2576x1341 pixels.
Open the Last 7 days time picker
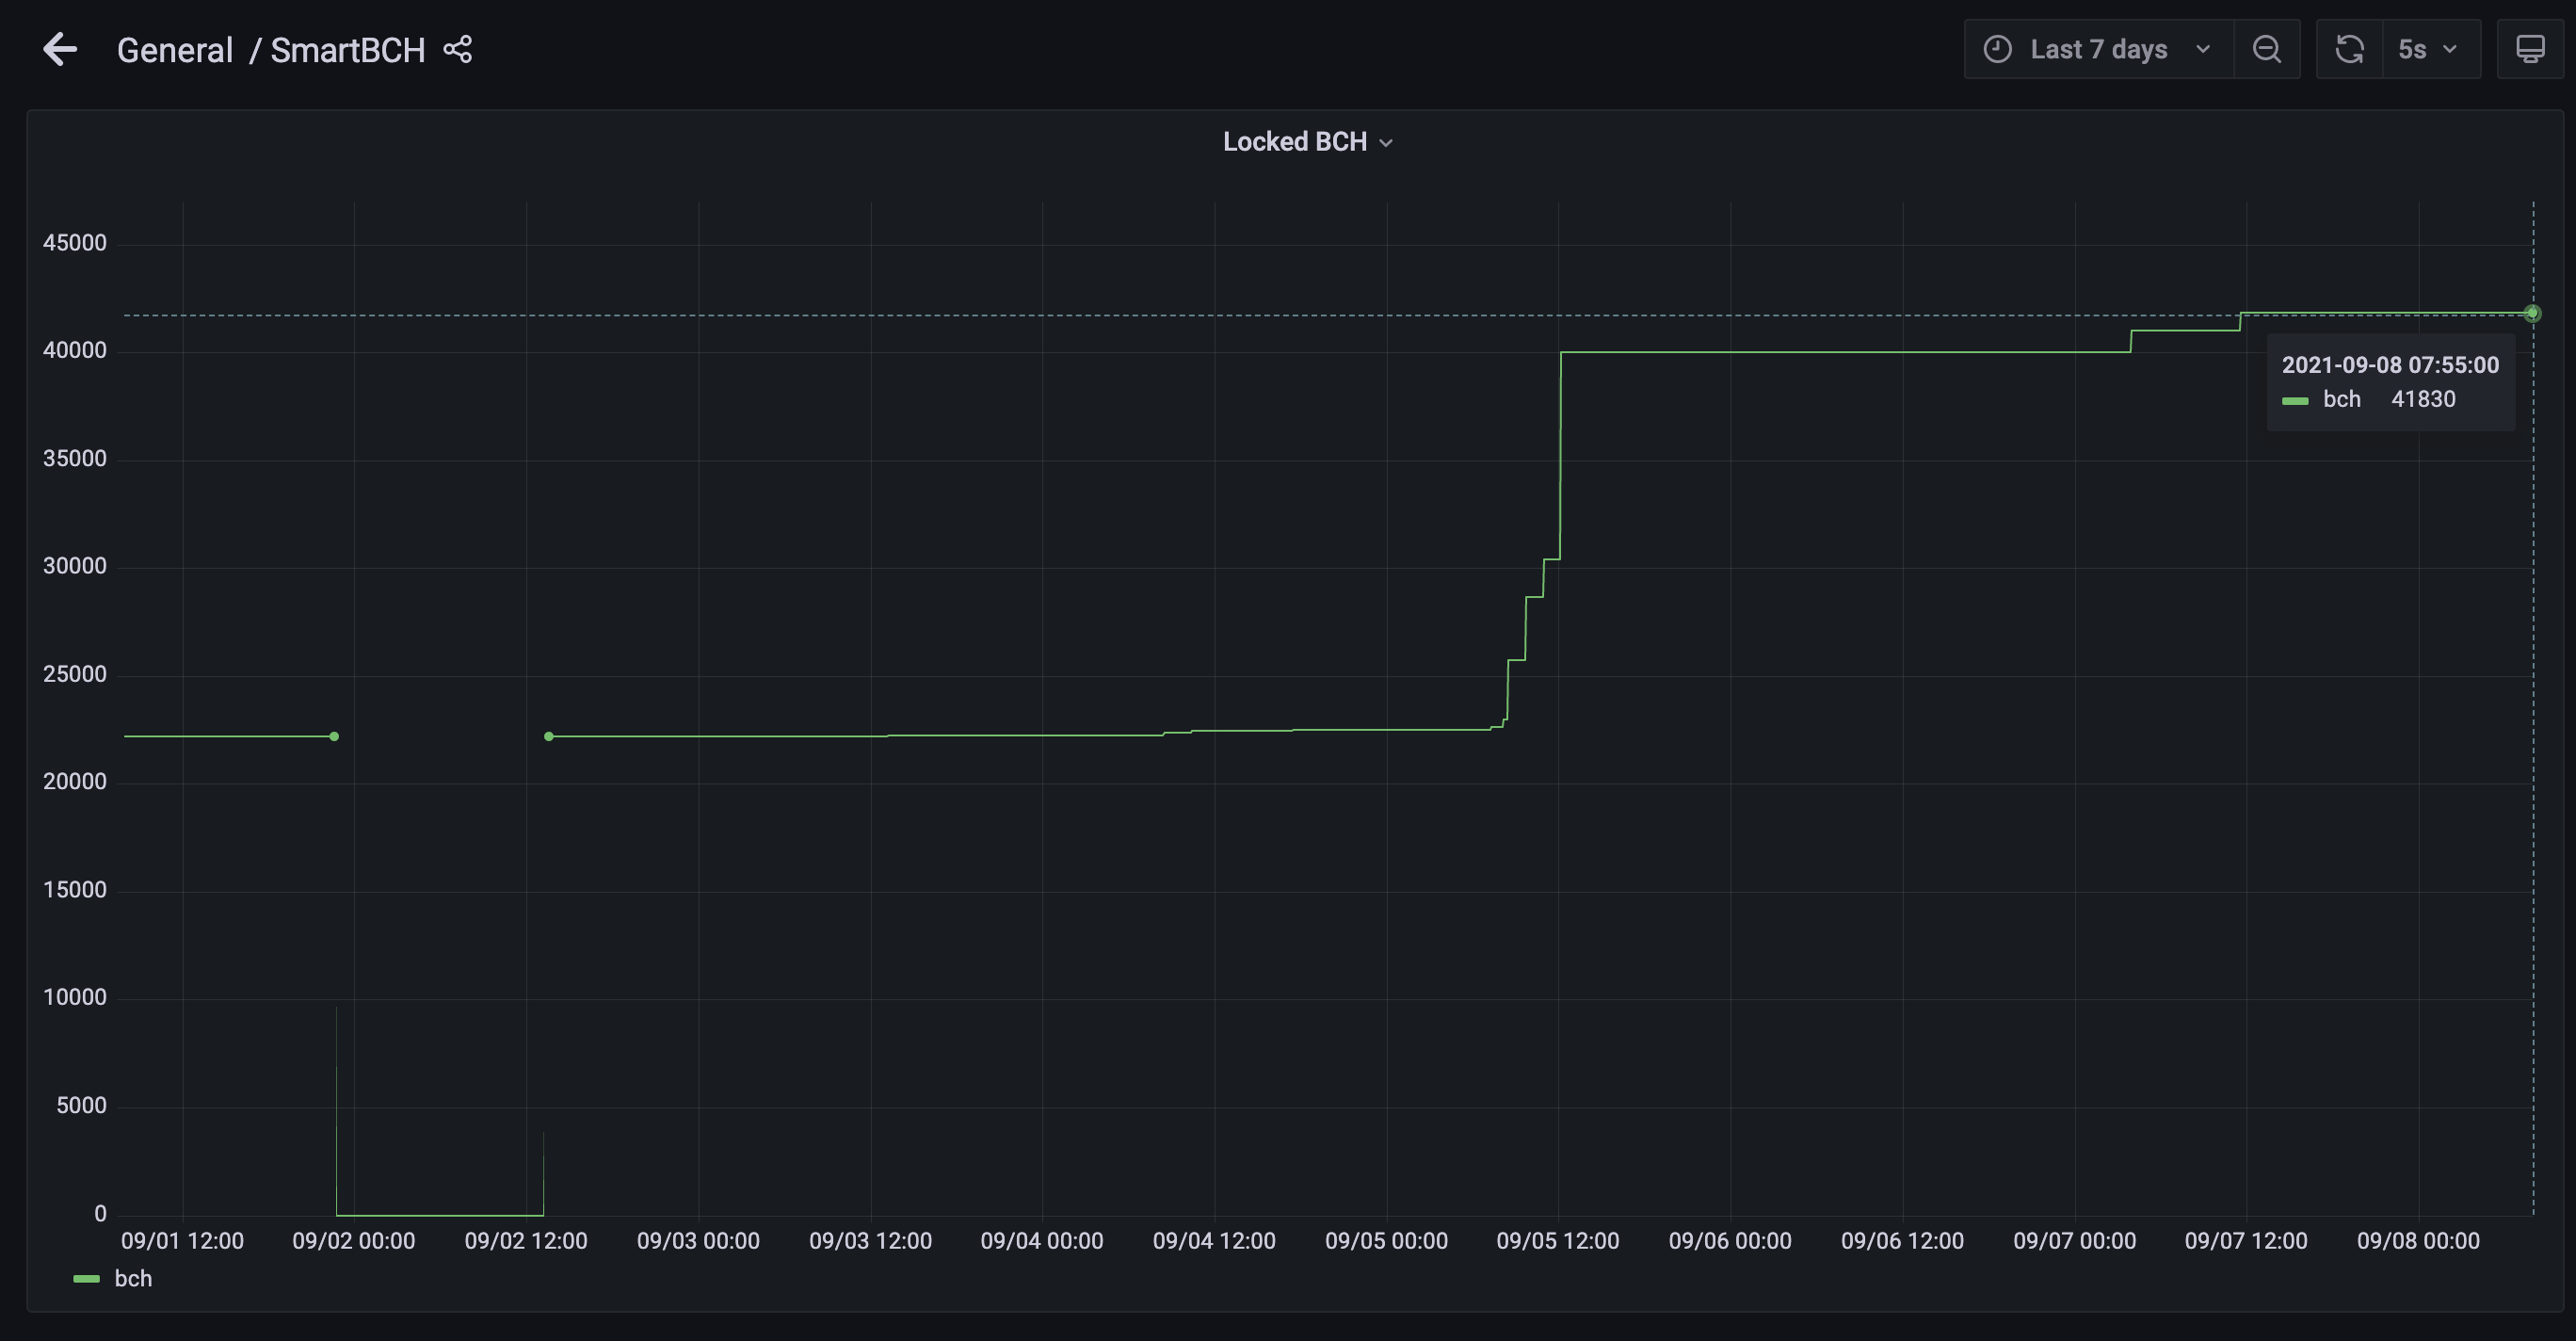(x=2098, y=49)
